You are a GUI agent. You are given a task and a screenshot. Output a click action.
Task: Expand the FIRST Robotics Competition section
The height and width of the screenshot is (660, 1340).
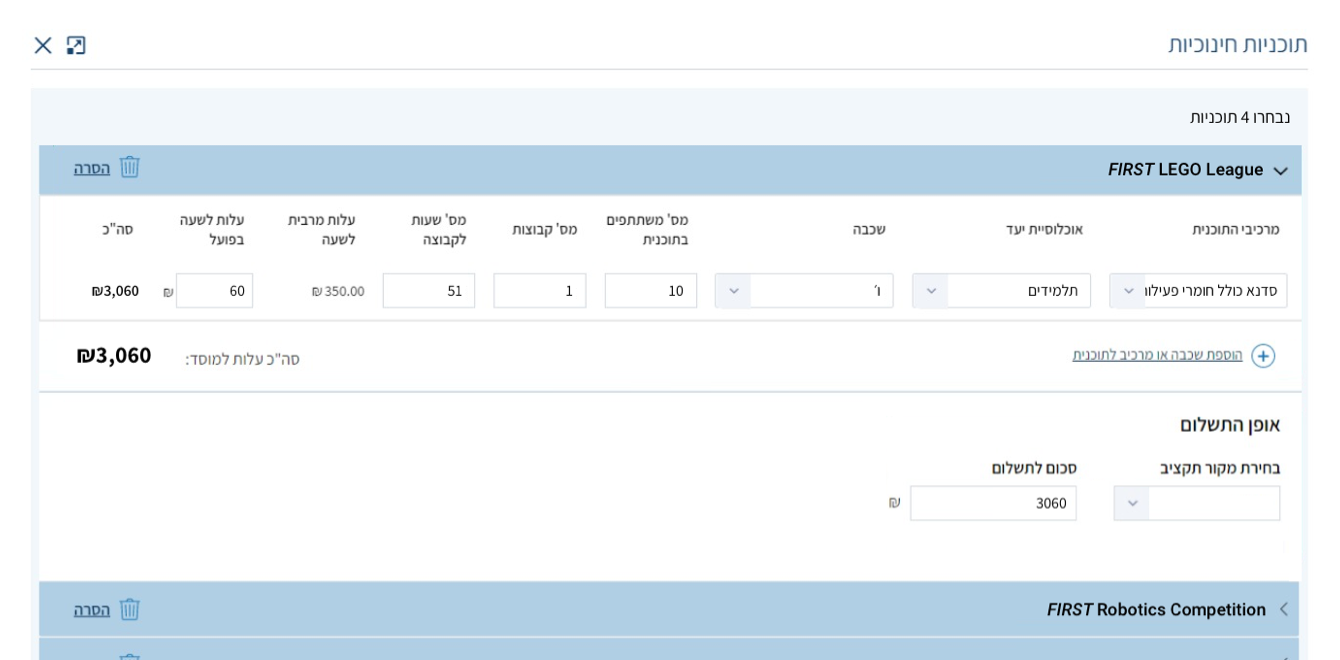[1283, 609]
